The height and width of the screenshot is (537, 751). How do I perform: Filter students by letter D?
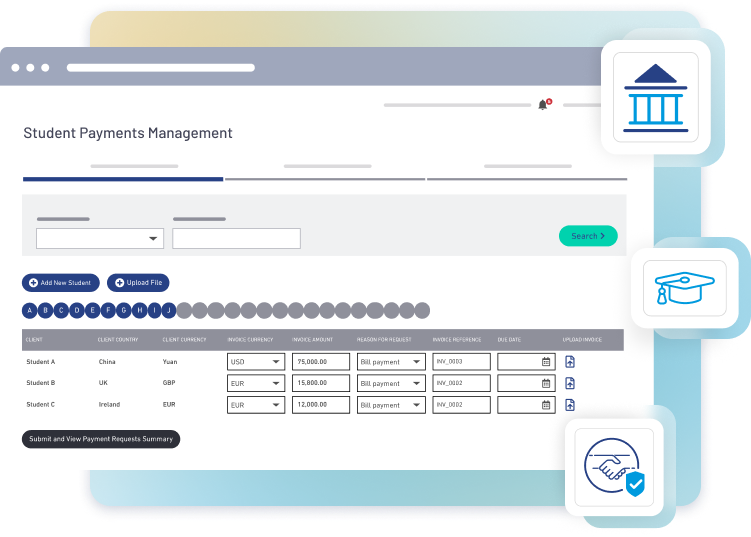coord(77,310)
